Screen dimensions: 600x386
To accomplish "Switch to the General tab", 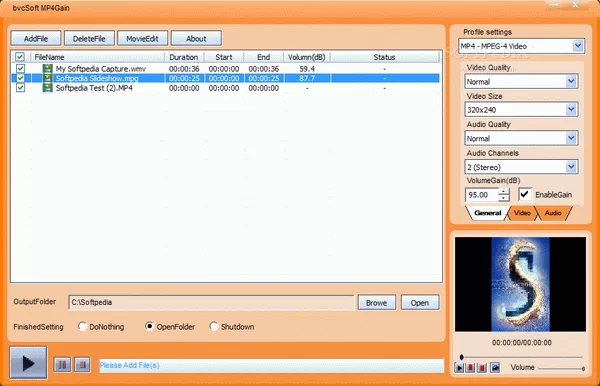I will click(x=488, y=213).
